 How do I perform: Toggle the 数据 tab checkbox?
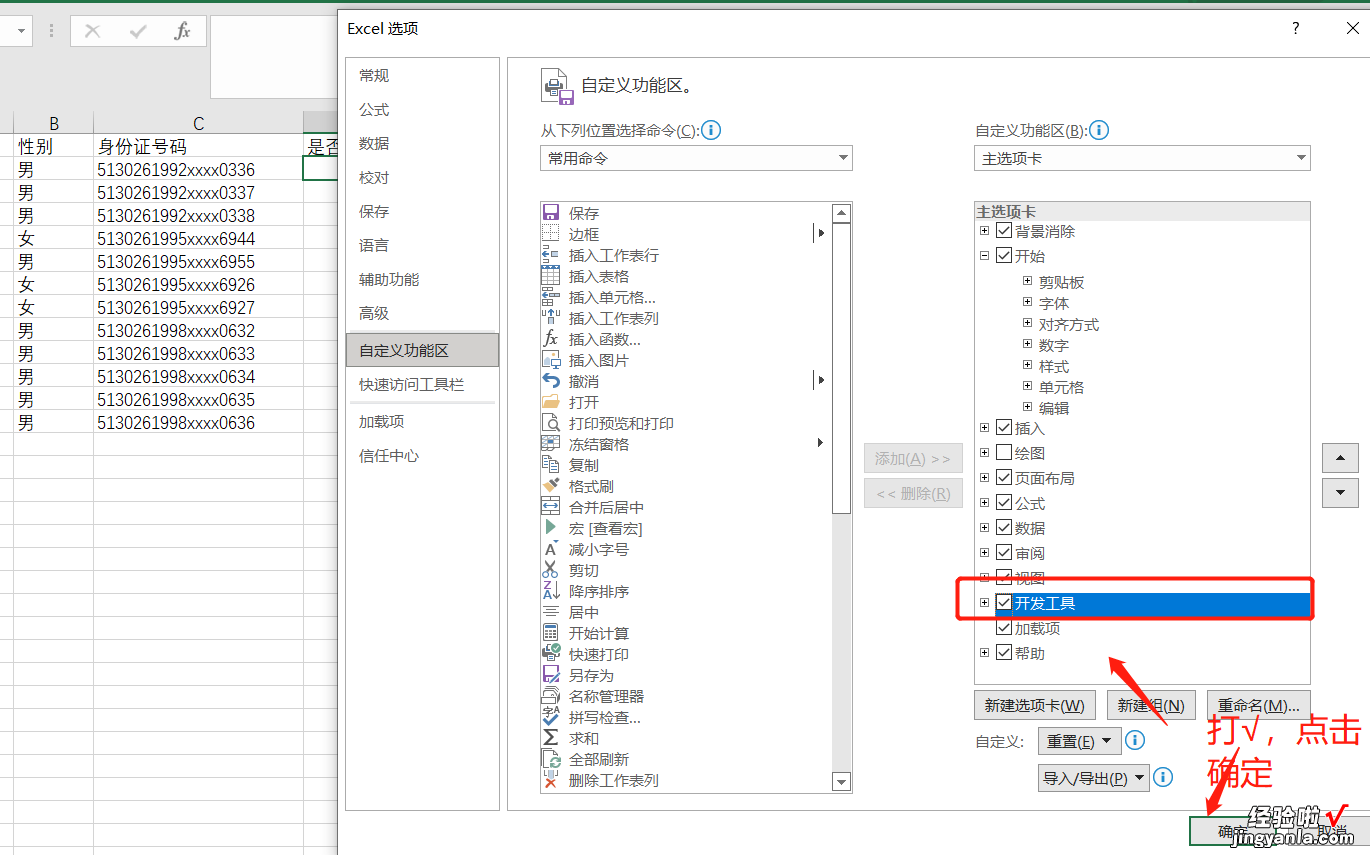pyautogui.click(x=1004, y=528)
